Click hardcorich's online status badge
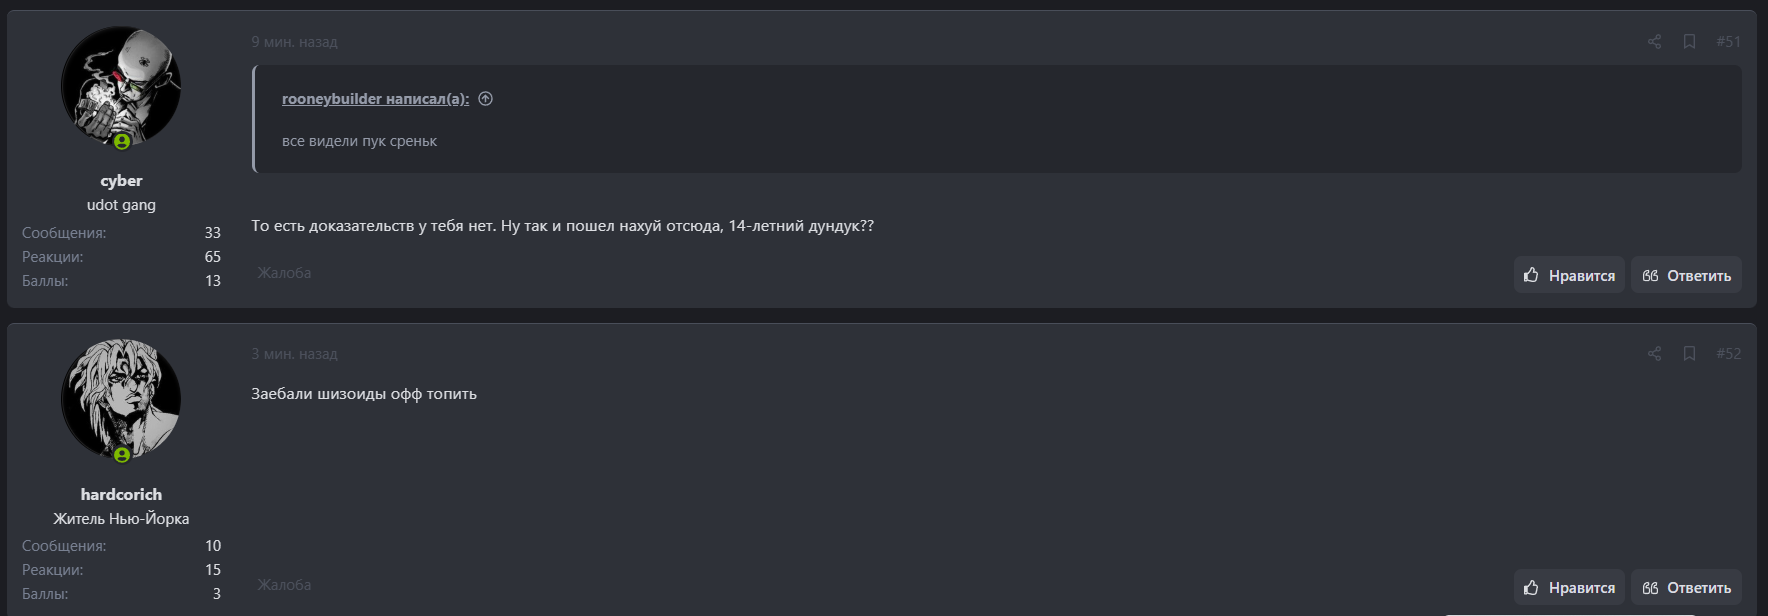The image size is (1768, 616). tap(122, 455)
